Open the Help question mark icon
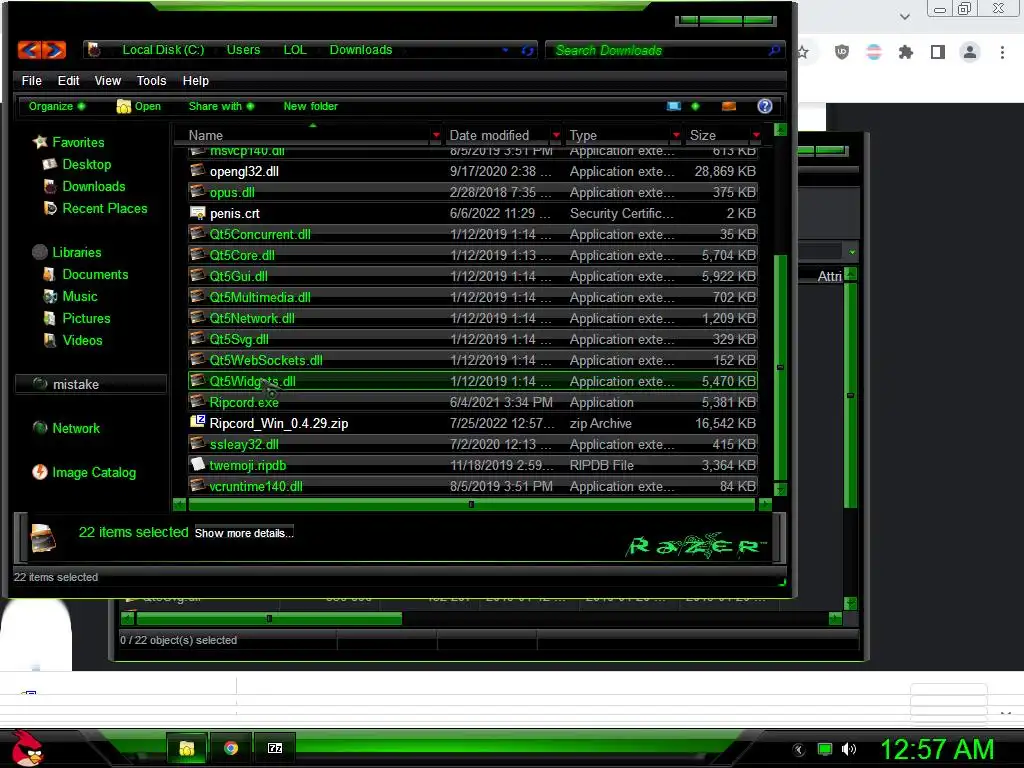Image resolution: width=1024 pixels, height=768 pixels. click(765, 106)
